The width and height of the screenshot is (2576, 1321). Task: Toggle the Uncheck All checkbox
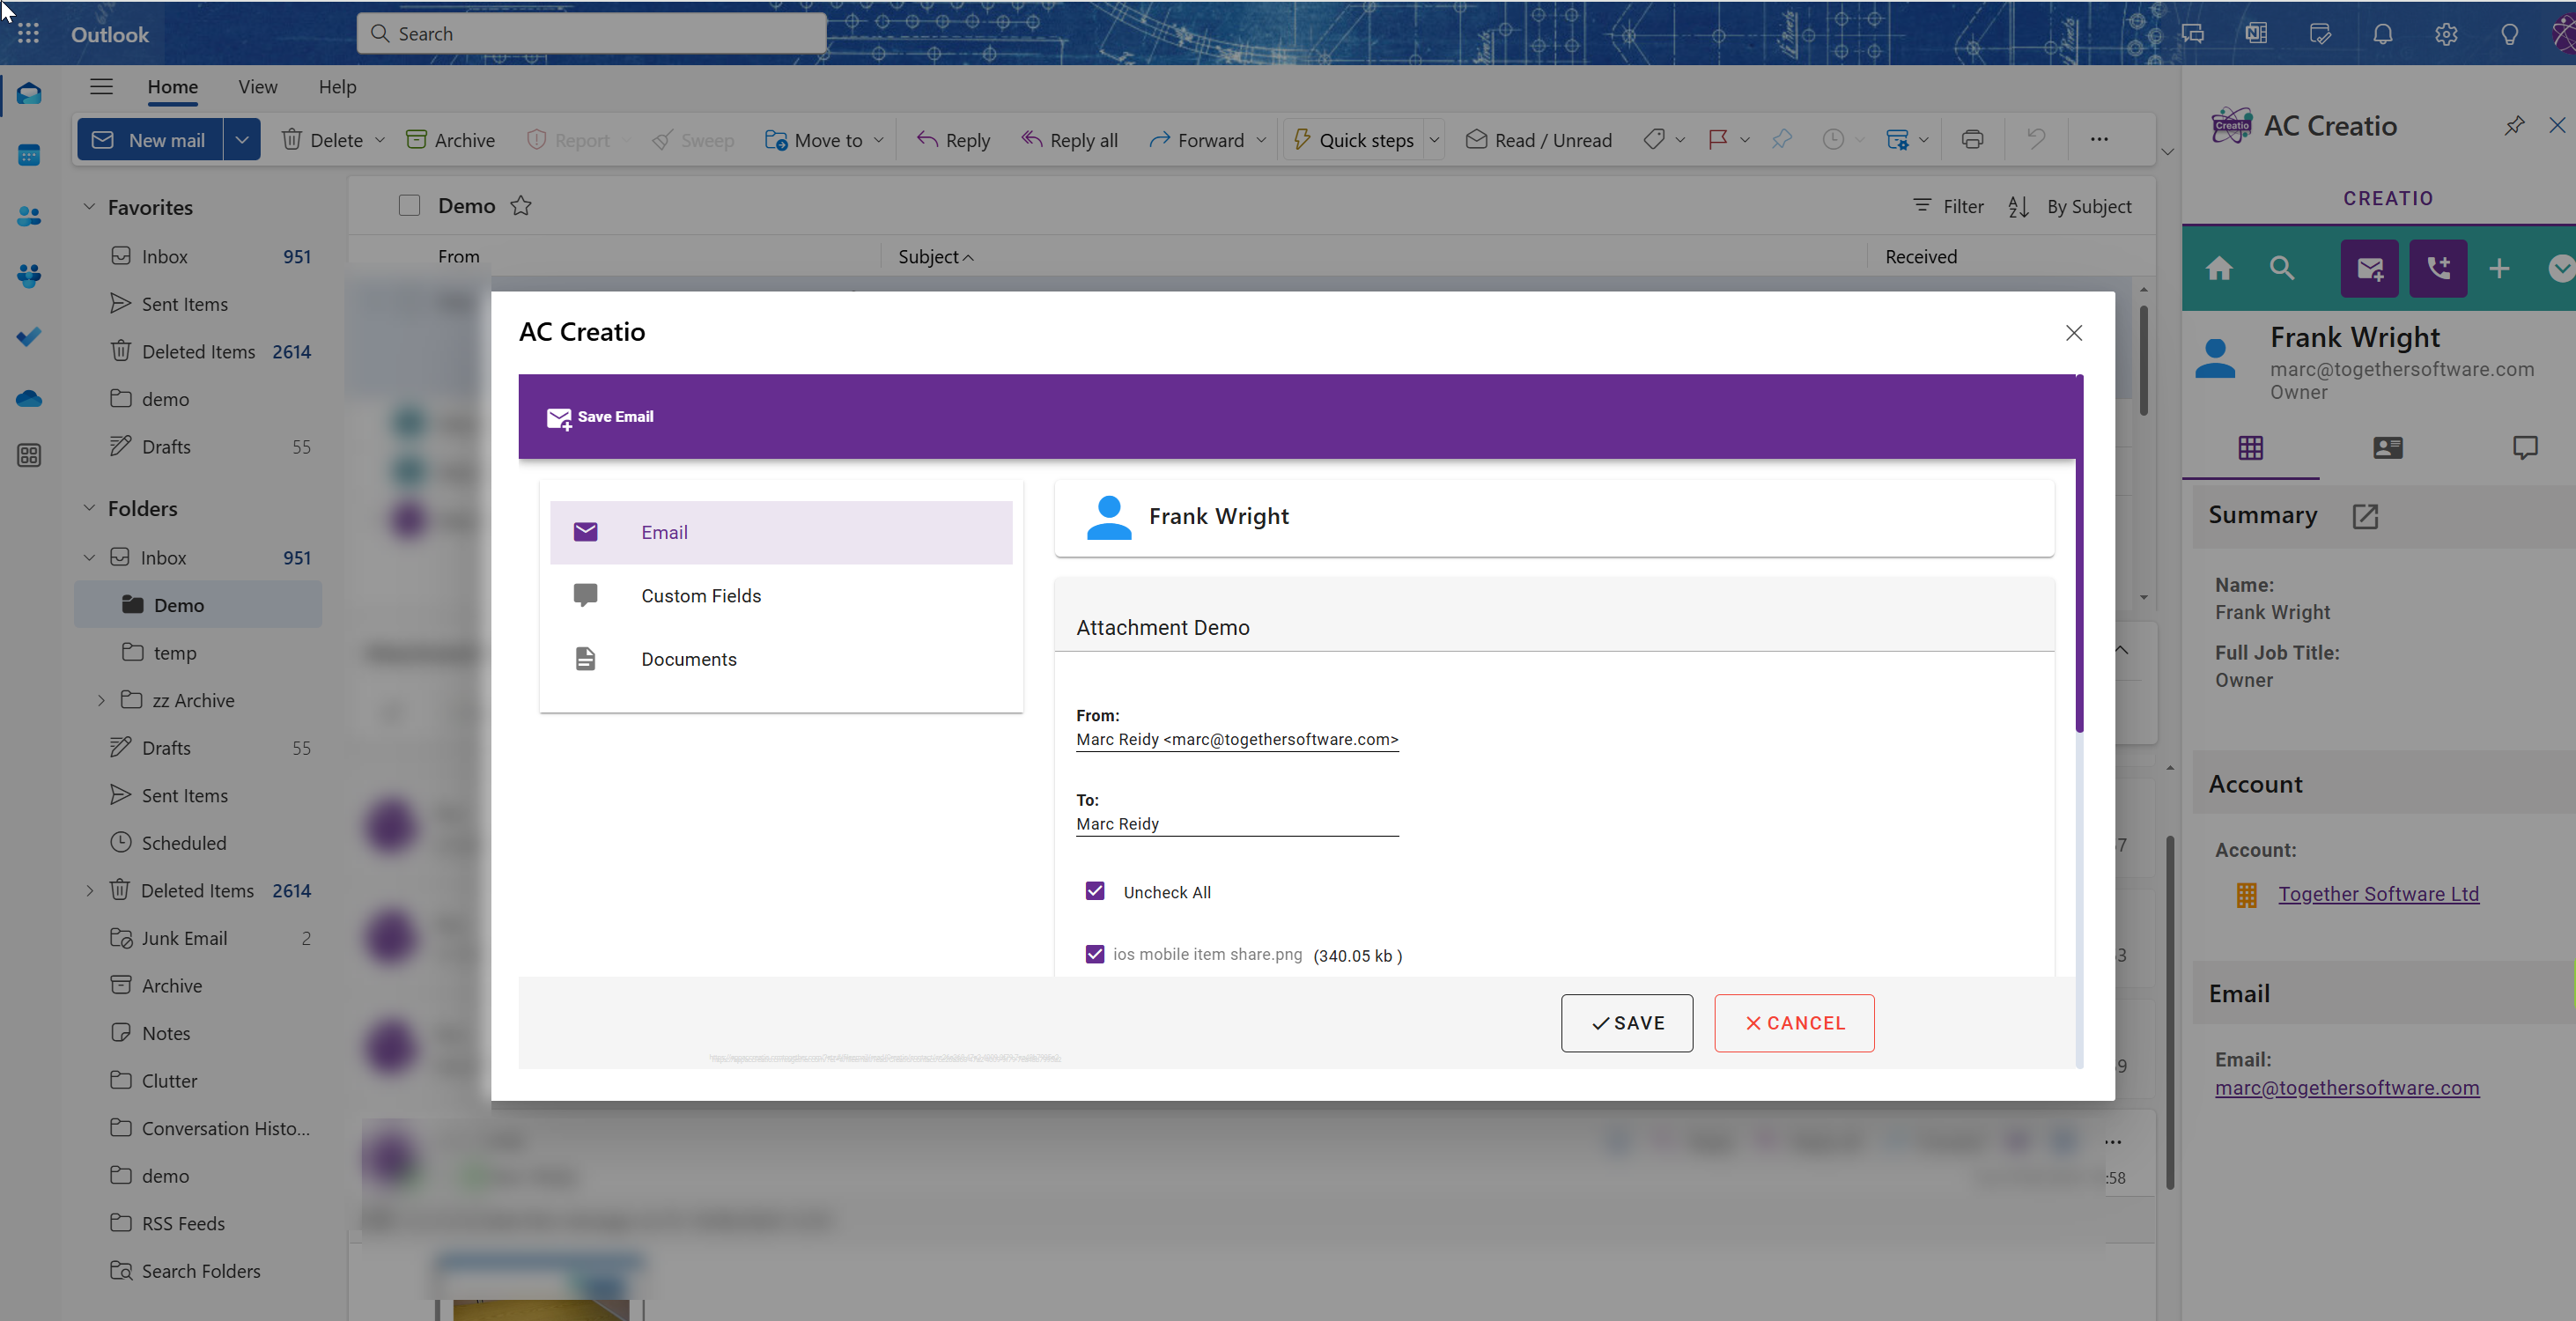(x=1095, y=891)
